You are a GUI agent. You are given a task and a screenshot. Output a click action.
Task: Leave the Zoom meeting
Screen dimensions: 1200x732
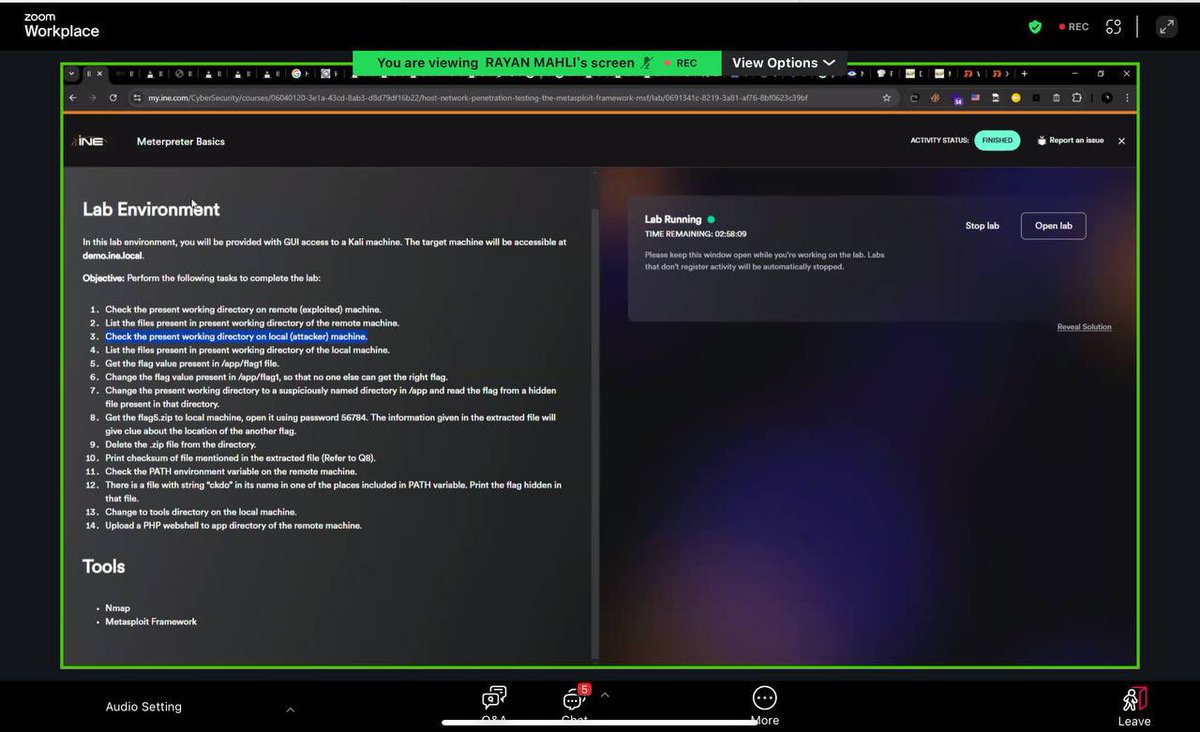(x=1134, y=706)
